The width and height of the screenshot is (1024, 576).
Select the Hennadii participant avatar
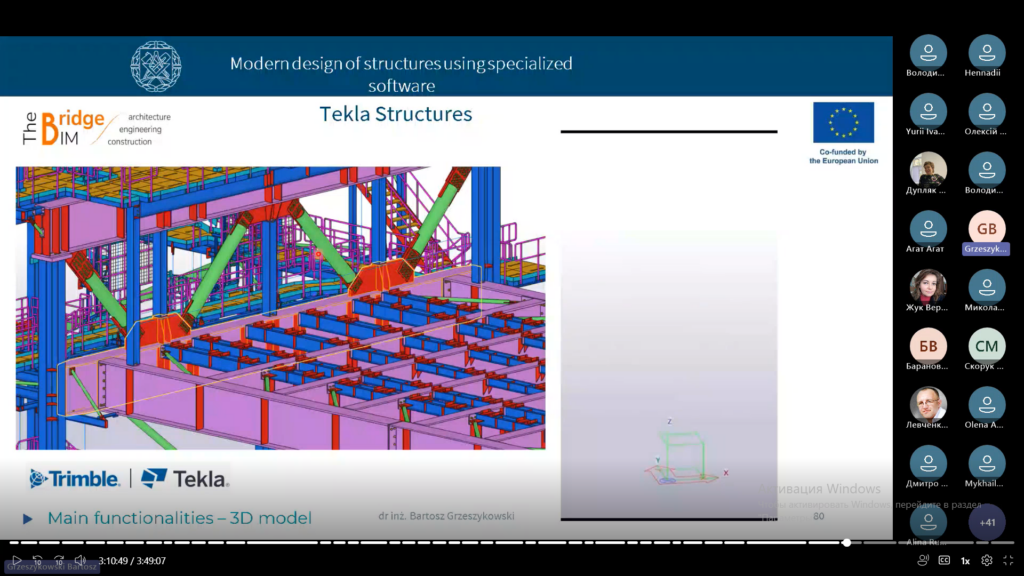(987, 52)
